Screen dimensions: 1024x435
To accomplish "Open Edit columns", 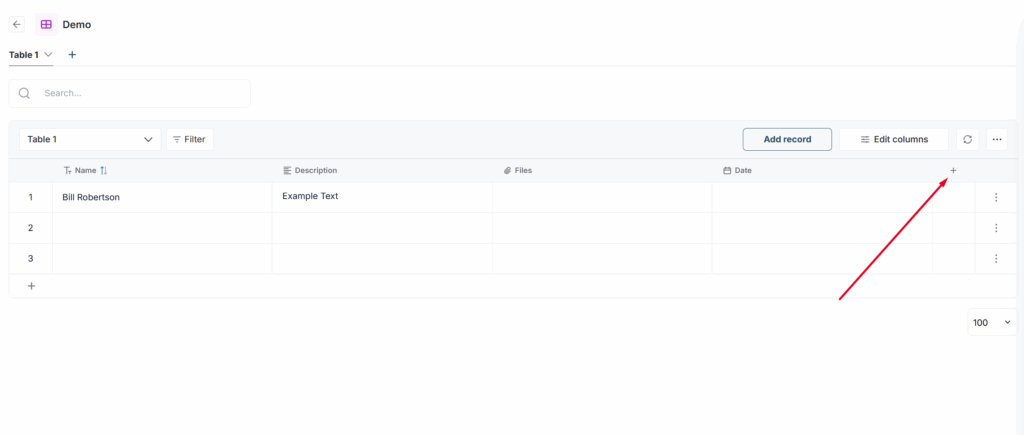I will coord(893,140).
